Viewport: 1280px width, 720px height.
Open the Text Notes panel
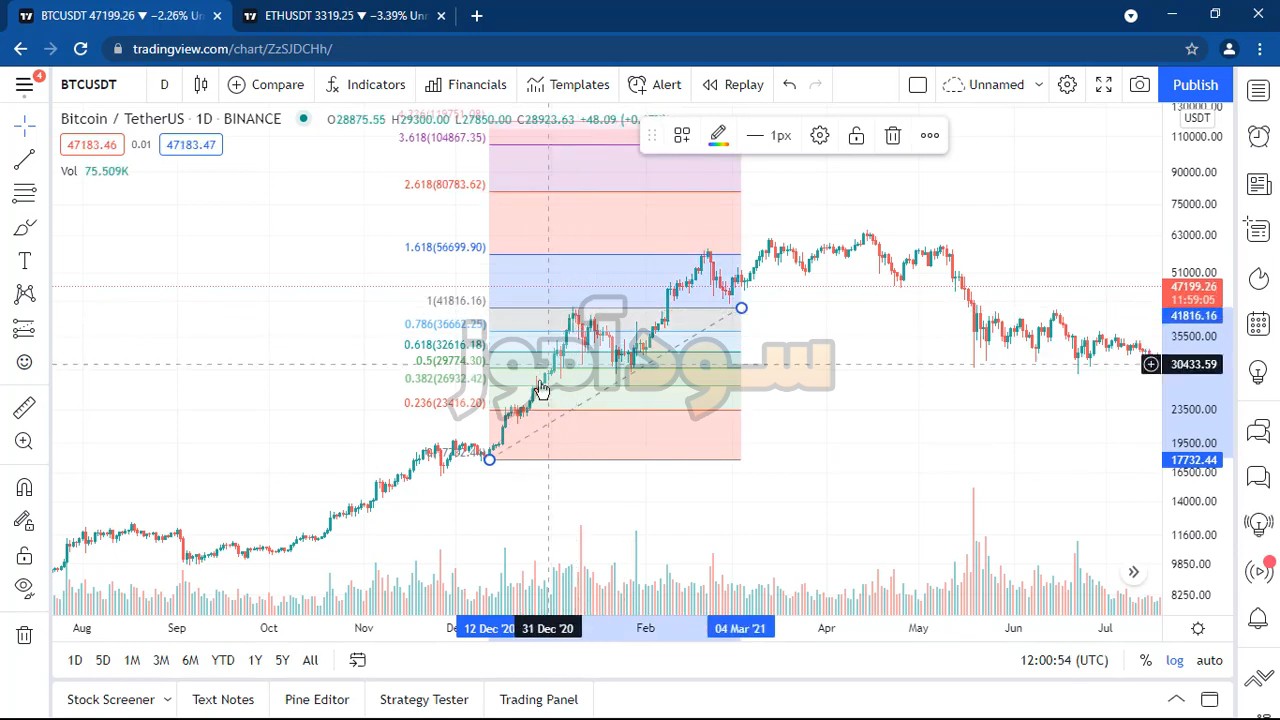(x=223, y=700)
